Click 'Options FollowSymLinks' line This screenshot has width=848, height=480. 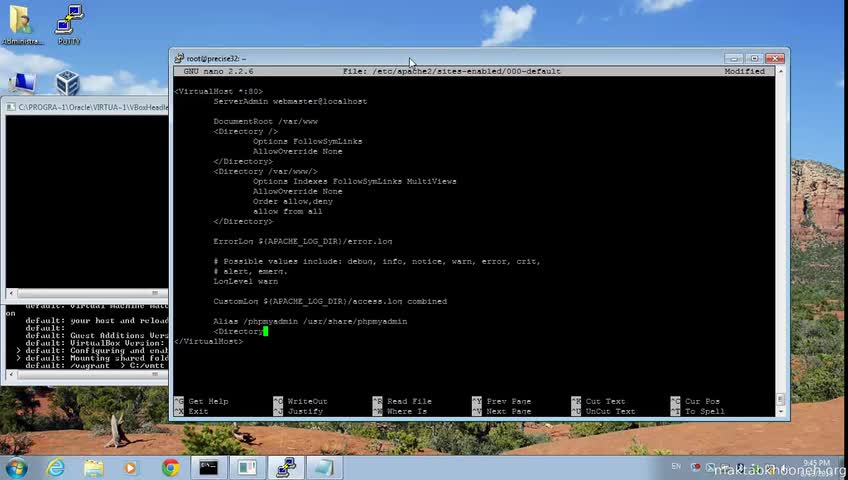(x=307, y=141)
